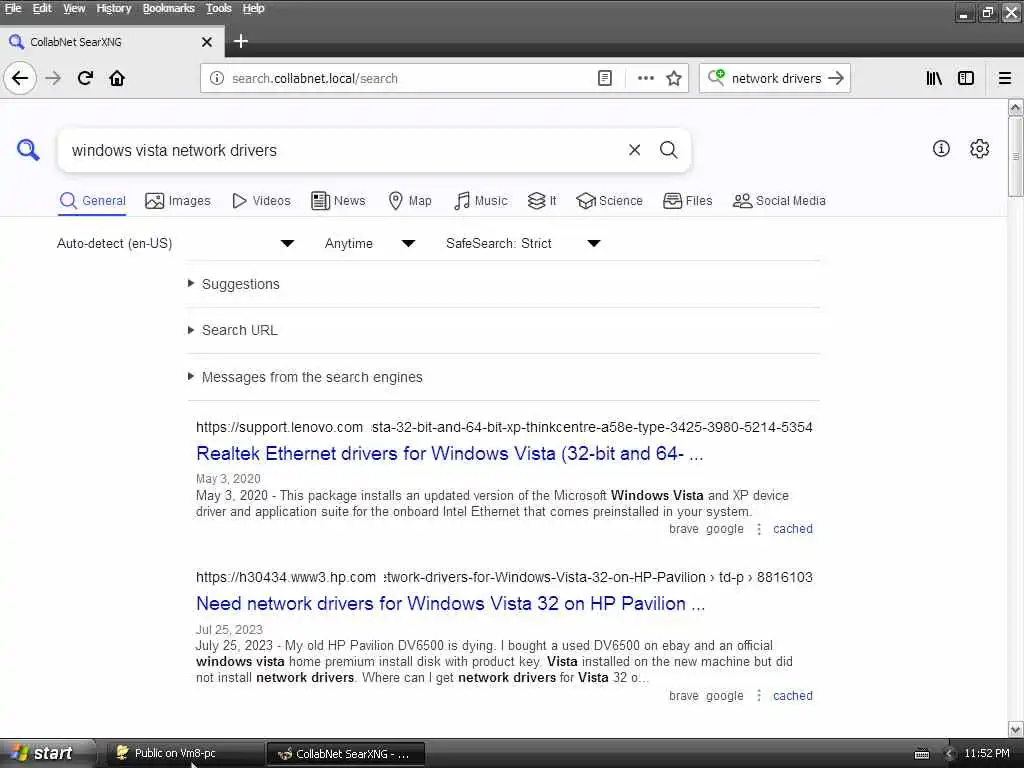This screenshot has width=1024, height=768.
Task: Open the History menu
Action: [114, 8]
